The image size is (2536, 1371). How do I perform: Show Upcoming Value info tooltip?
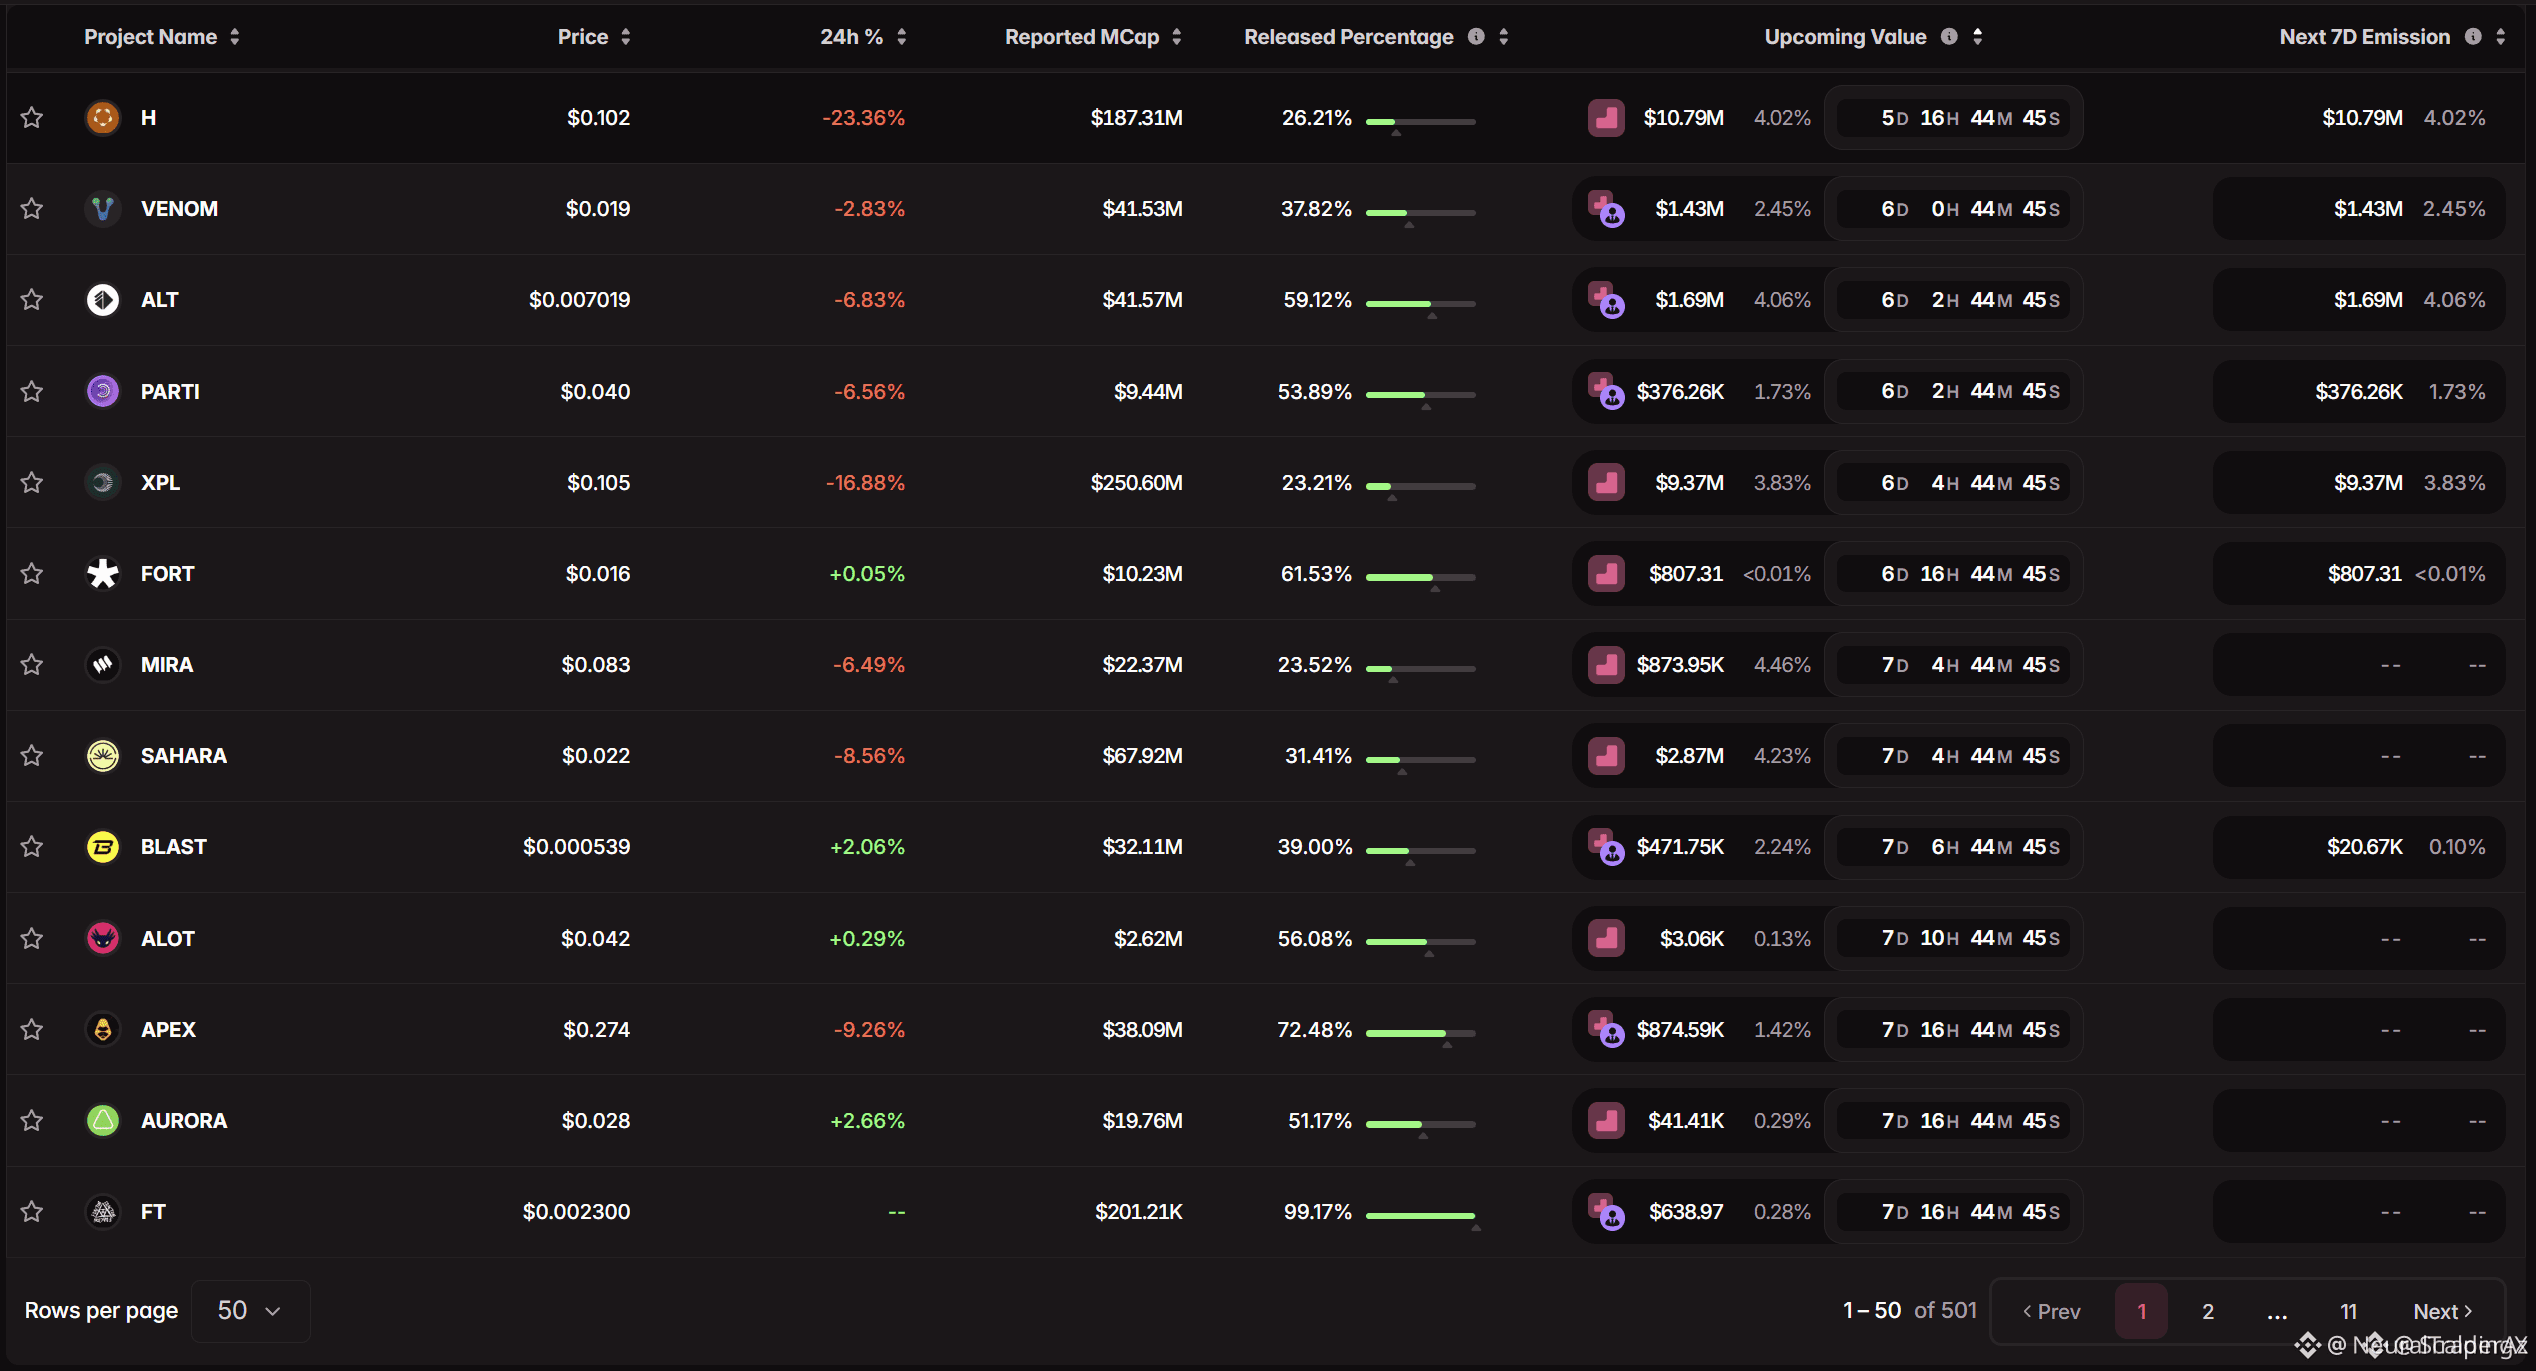point(1949,37)
